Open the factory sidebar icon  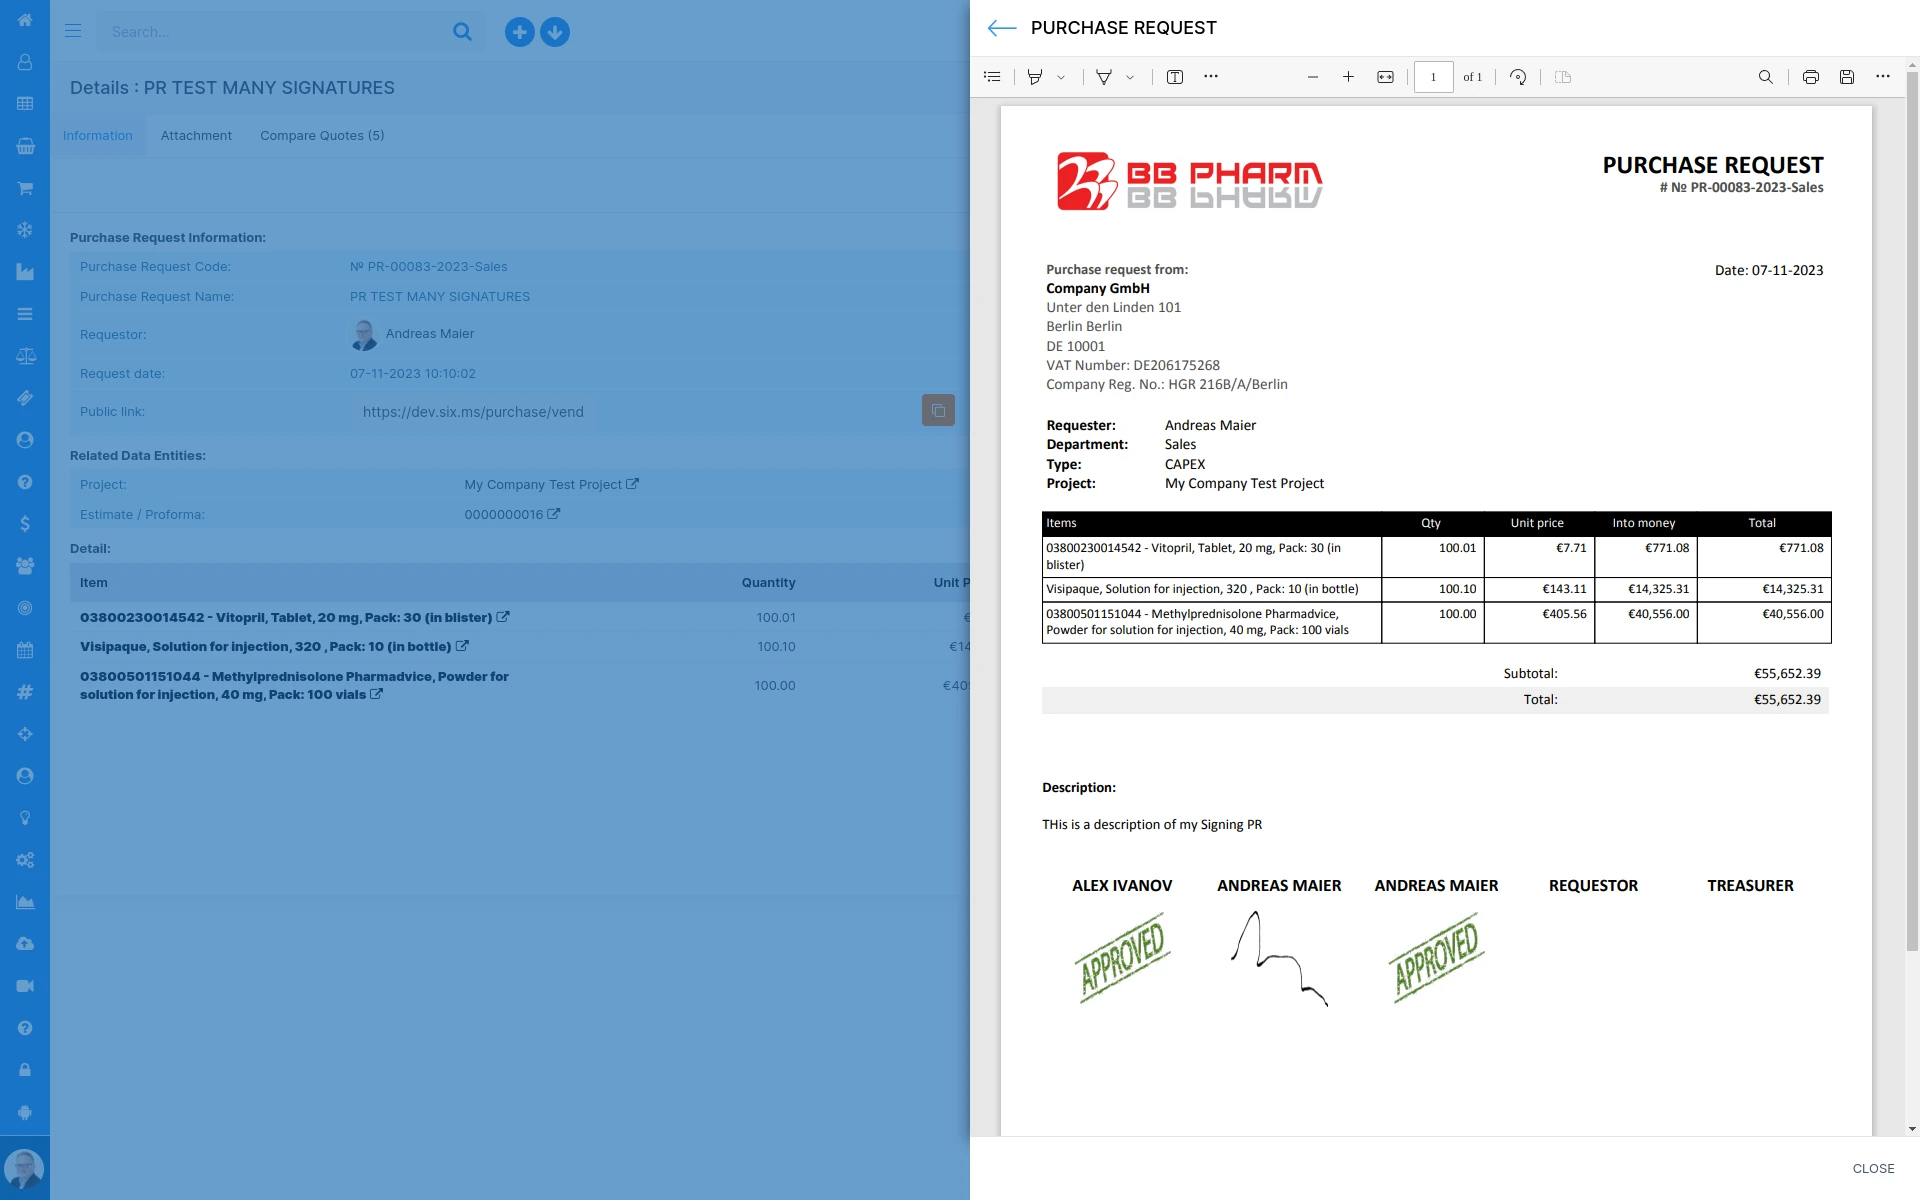[x=25, y=272]
